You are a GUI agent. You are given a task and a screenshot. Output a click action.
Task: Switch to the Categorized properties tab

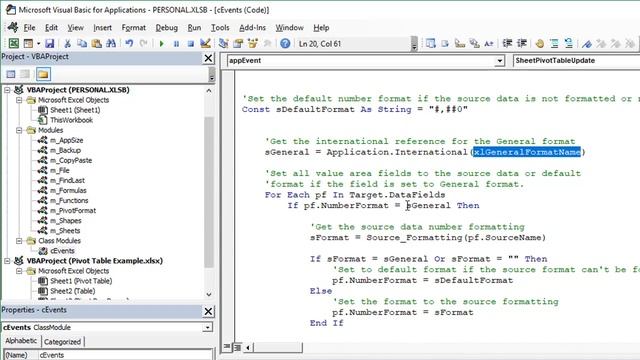(x=62, y=342)
